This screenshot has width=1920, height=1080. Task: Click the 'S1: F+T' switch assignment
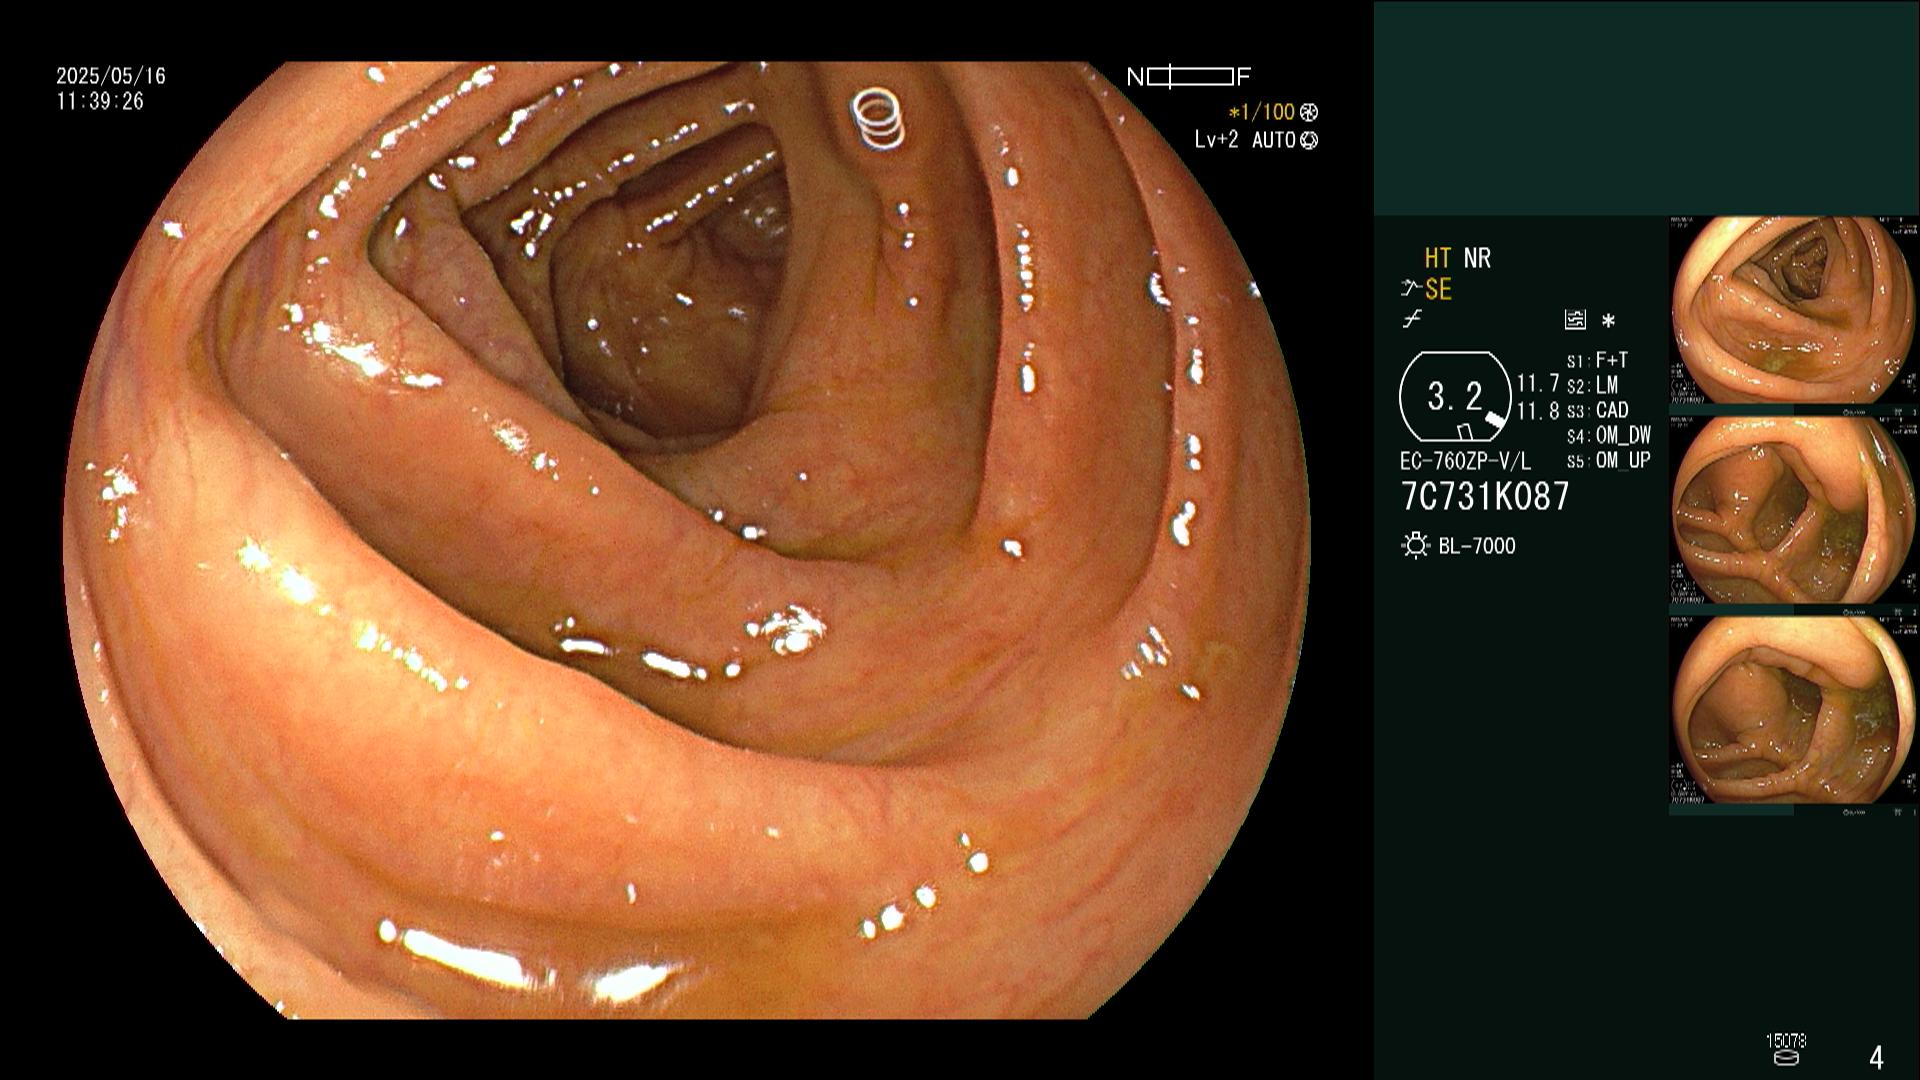coord(1597,360)
